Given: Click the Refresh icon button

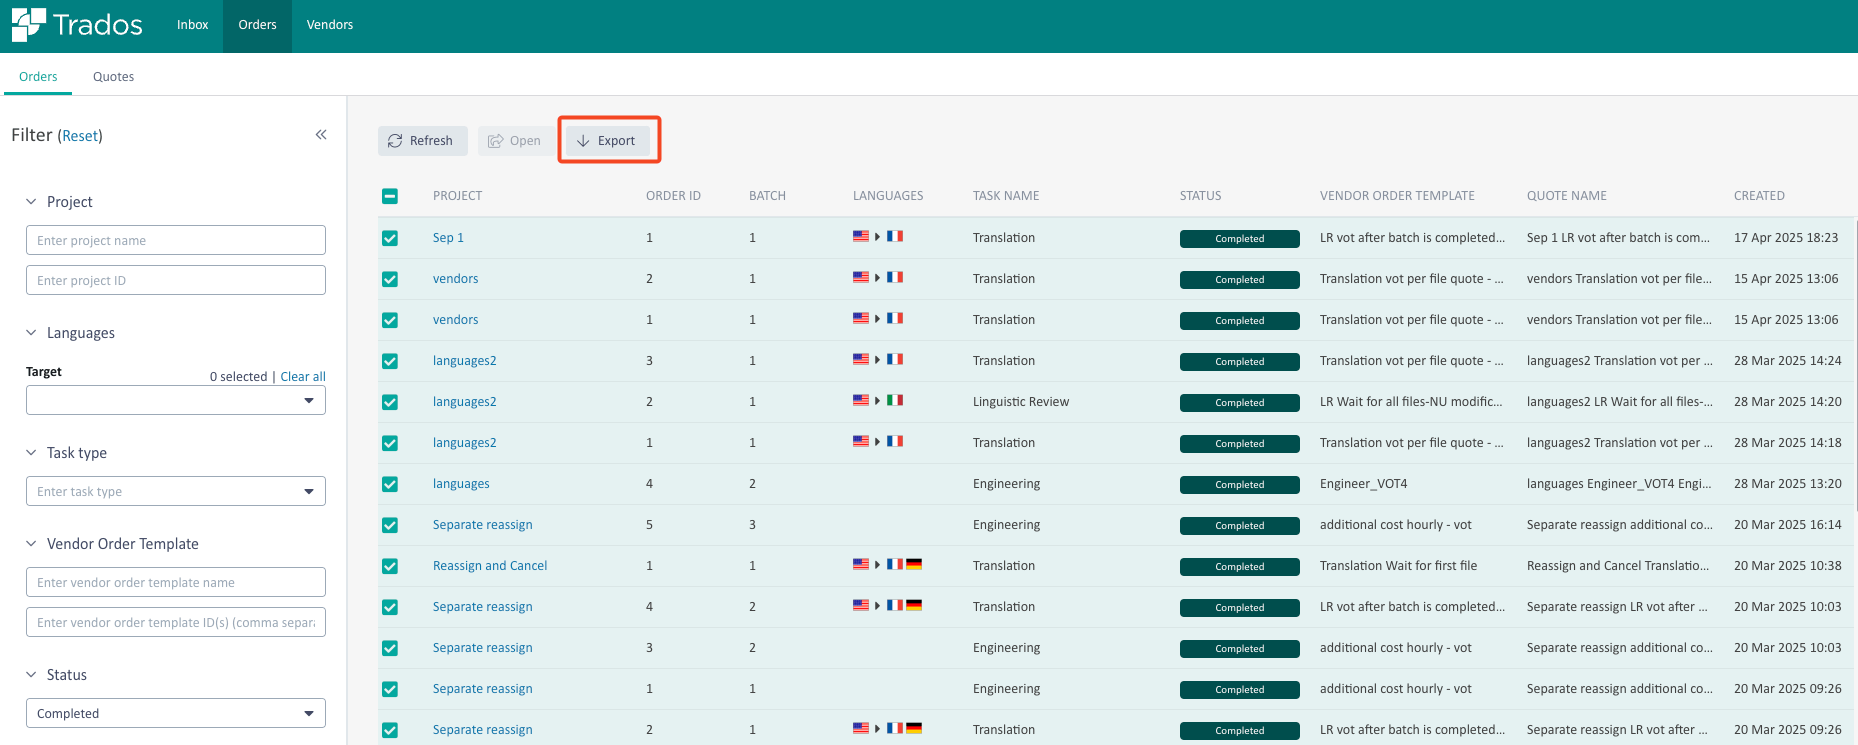Looking at the screenshot, I should click(422, 141).
